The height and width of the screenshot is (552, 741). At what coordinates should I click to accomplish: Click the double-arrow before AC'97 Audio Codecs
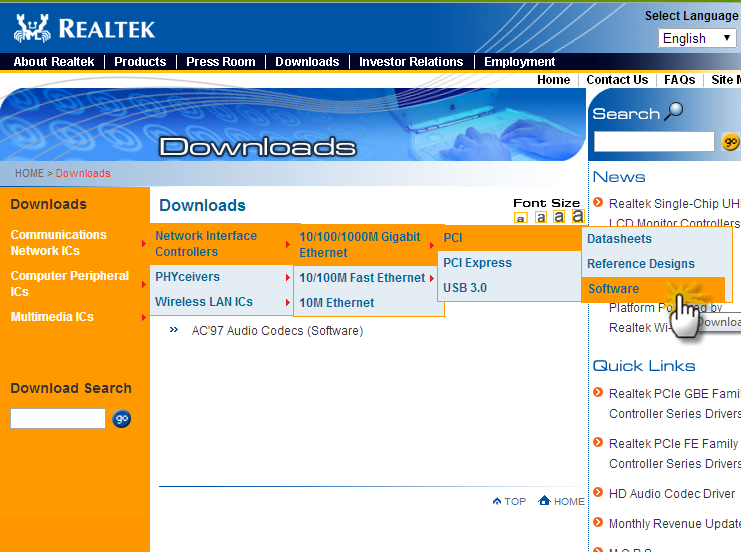pos(174,330)
